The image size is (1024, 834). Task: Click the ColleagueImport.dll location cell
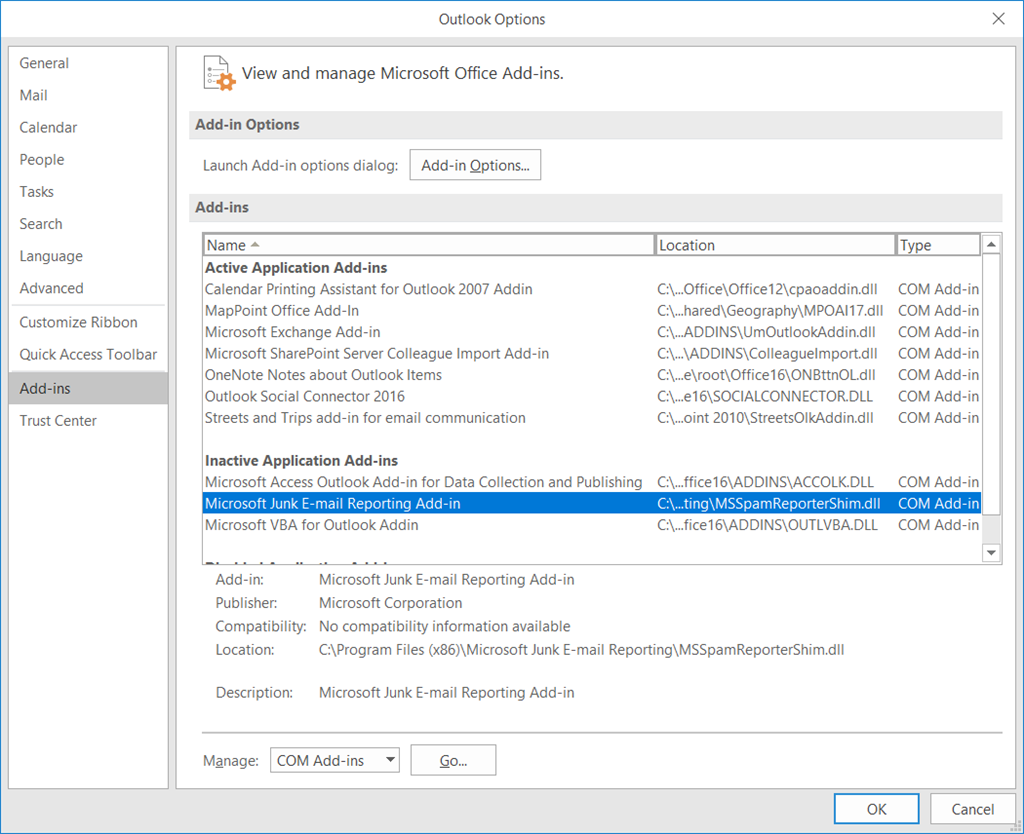[767, 354]
